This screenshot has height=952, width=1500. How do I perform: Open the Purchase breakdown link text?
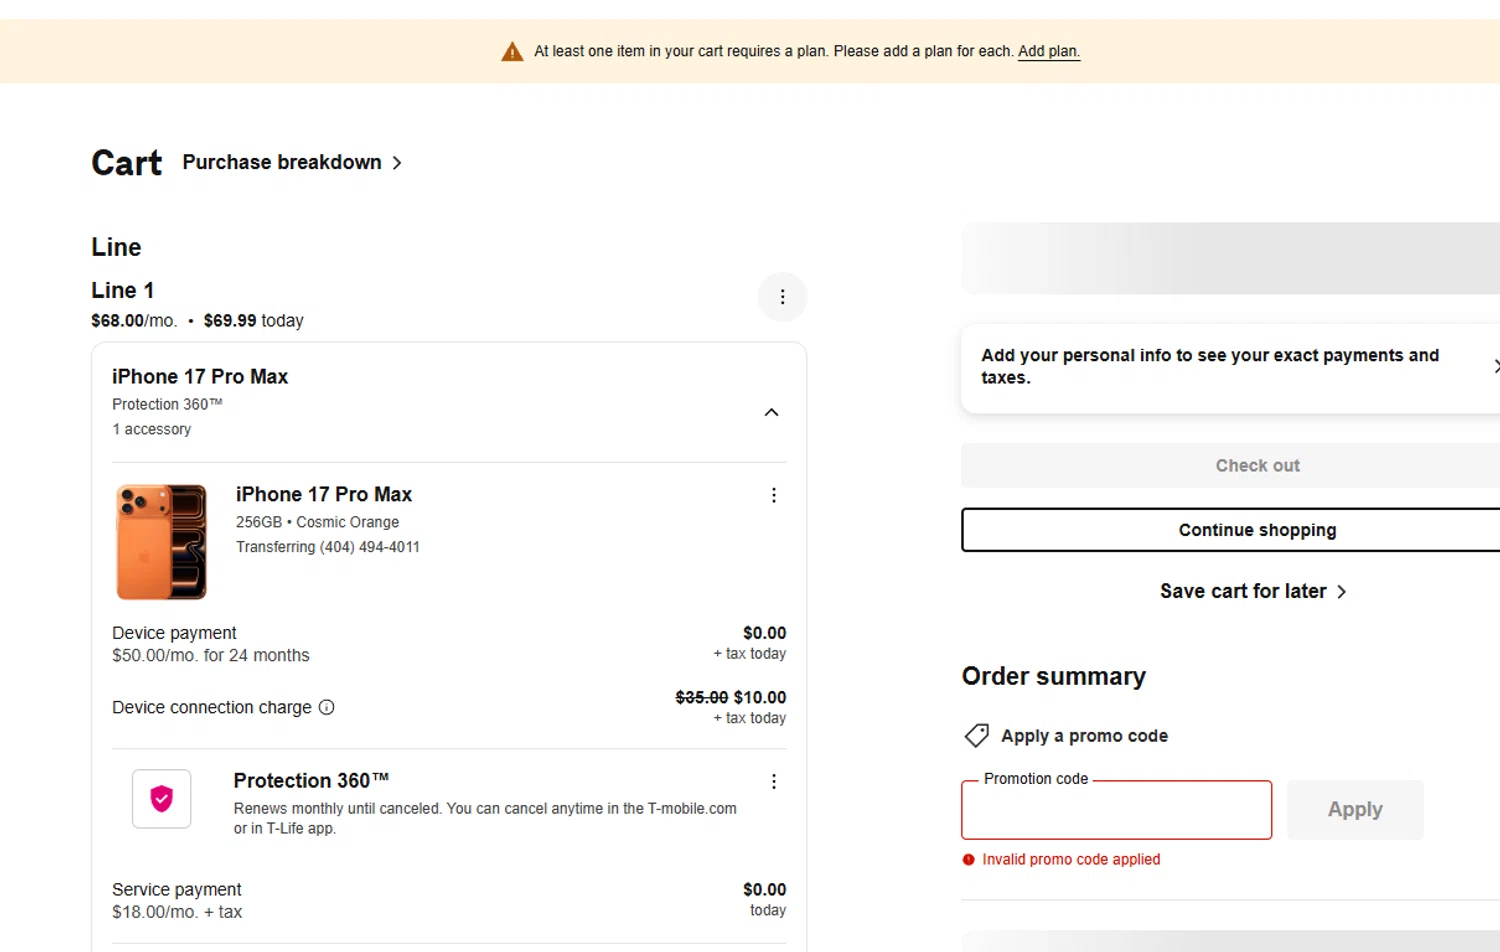click(x=282, y=163)
